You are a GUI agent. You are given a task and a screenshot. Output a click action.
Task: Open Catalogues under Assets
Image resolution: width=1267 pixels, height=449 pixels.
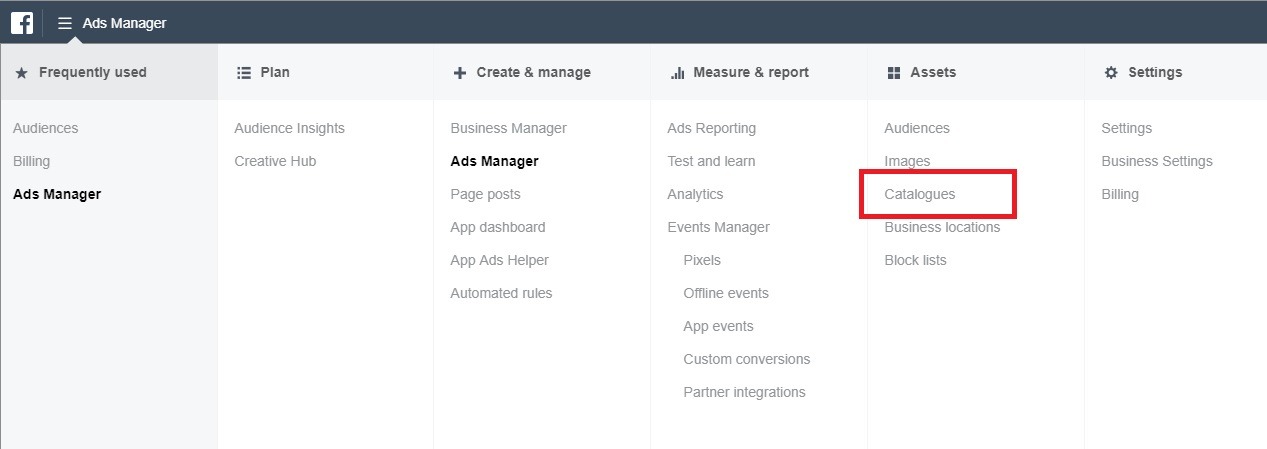tap(920, 194)
